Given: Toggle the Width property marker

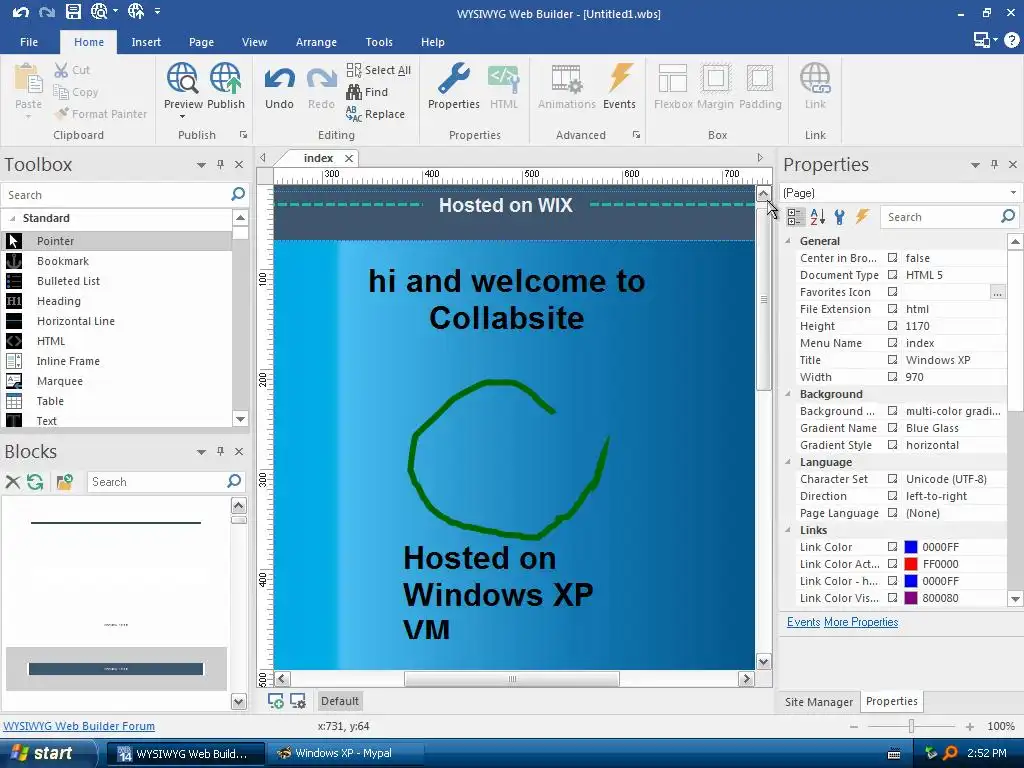Looking at the screenshot, I should click(x=892, y=377).
